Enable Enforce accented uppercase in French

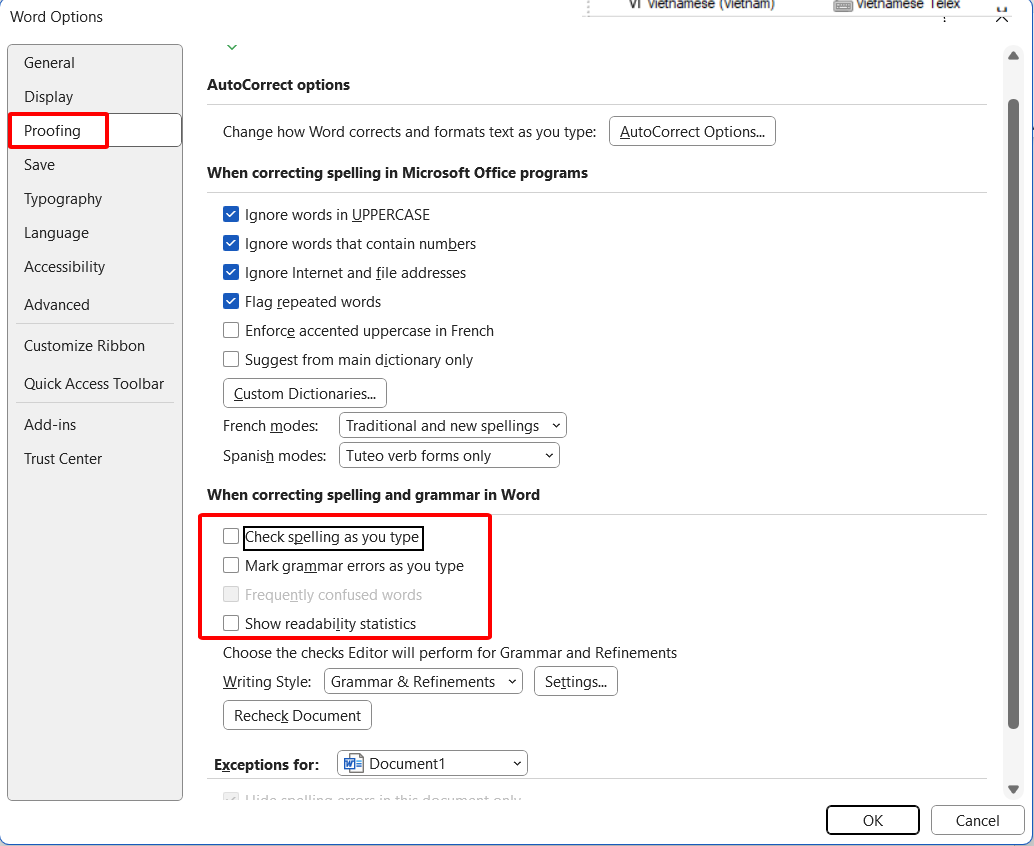231,330
